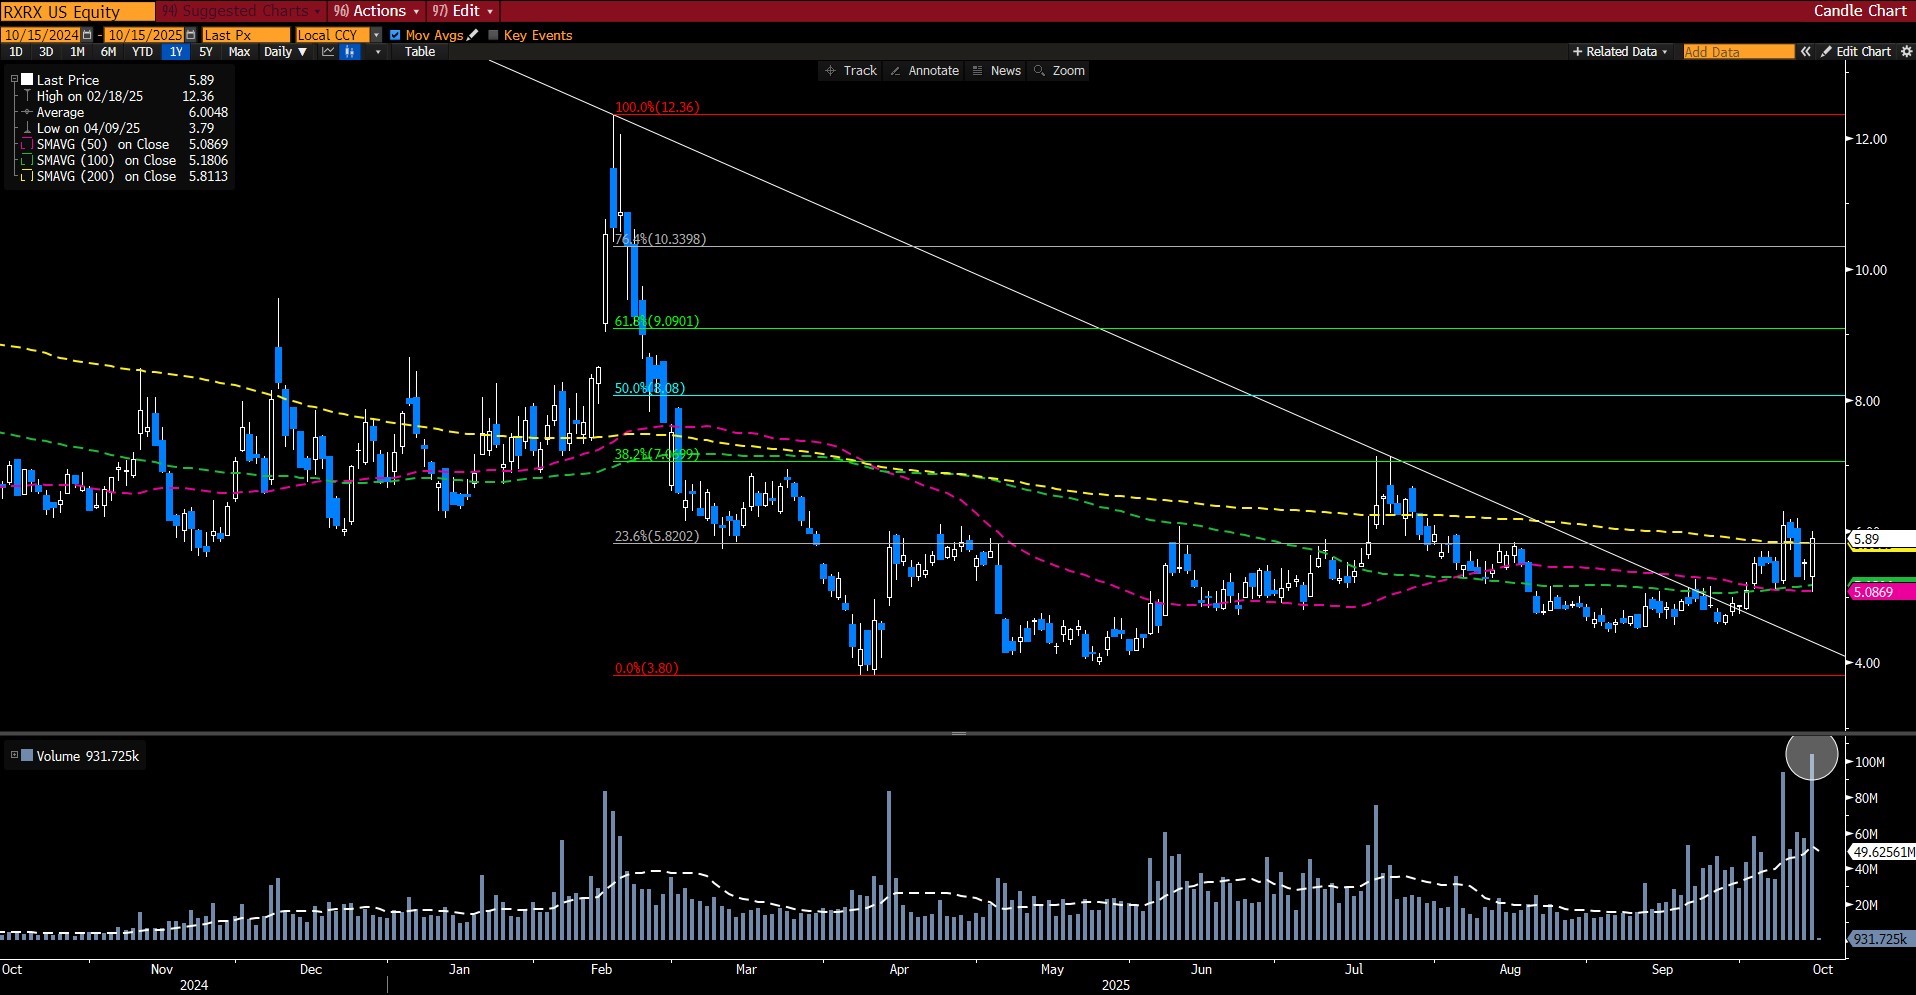
Task: Expand the Local CCY currency dropdown
Action: [376, 35]
